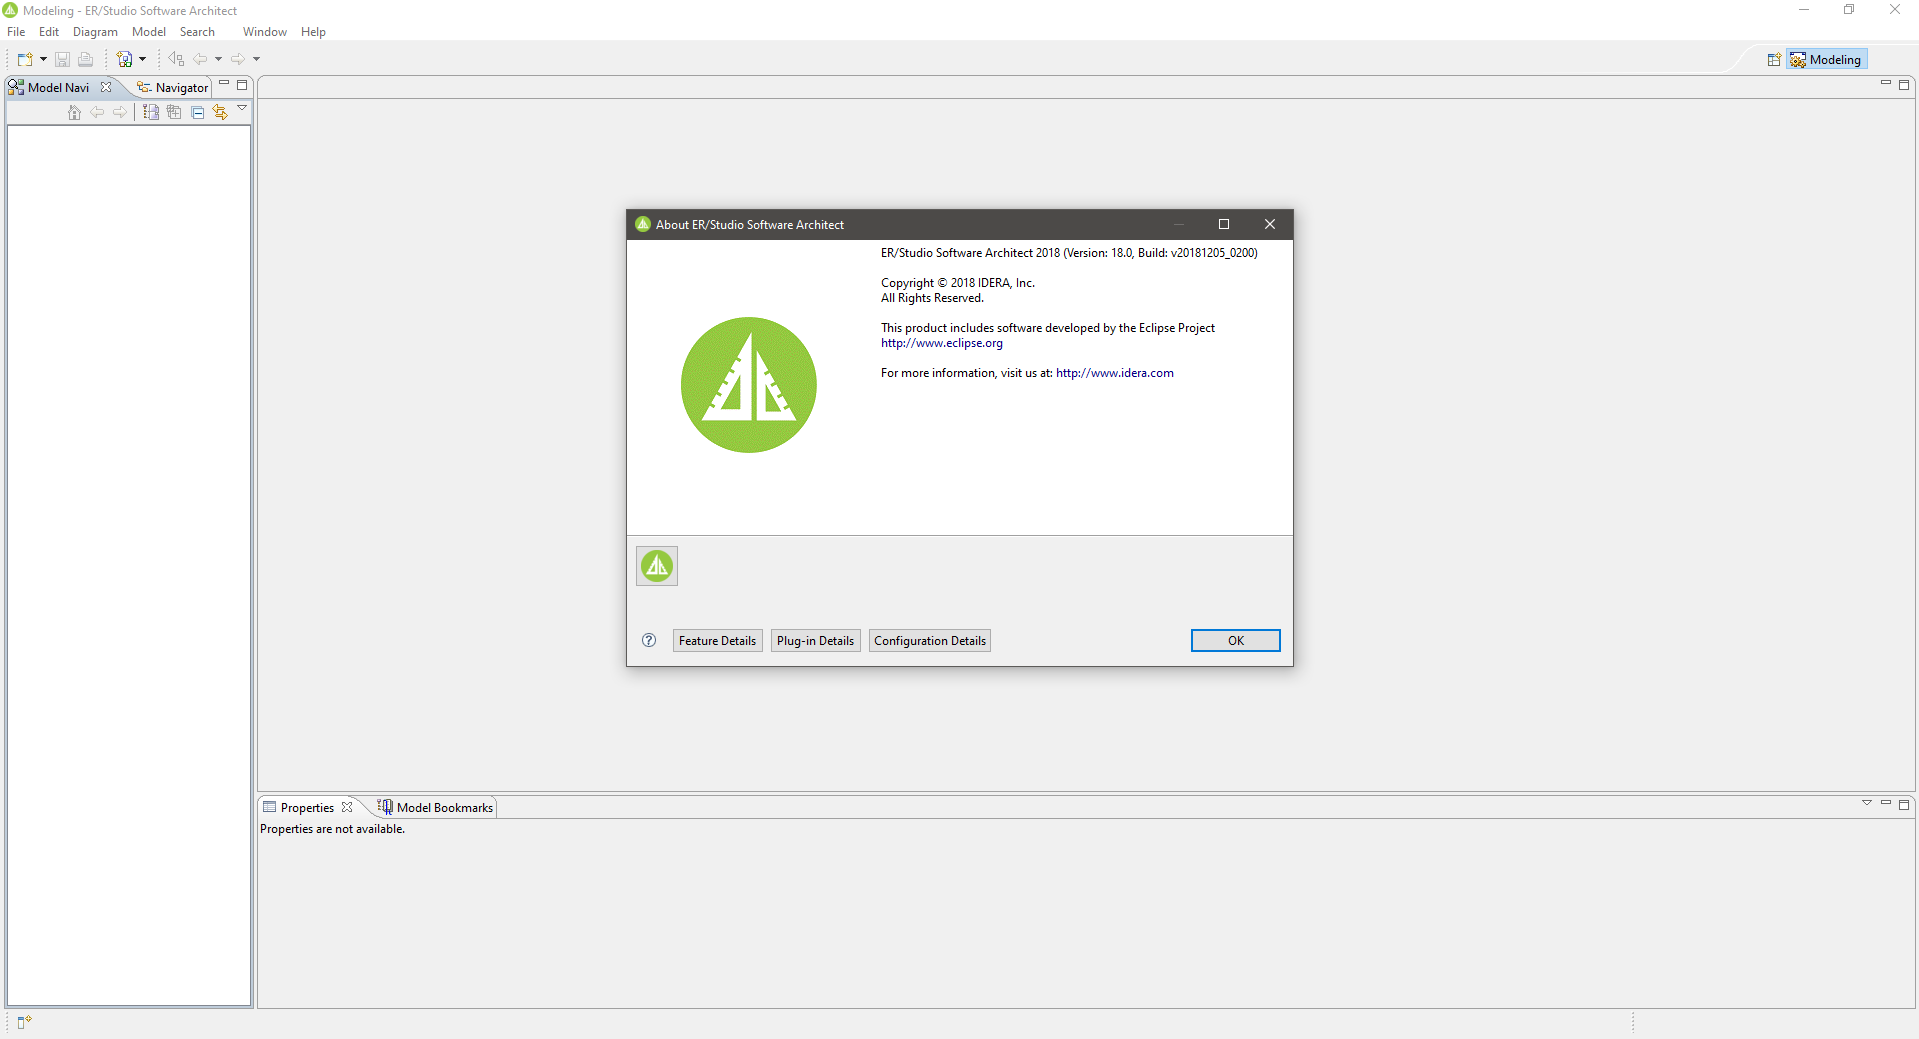Click the New Diagram toolbar icon
The image size is (1919, 1039).
[125, 59]
